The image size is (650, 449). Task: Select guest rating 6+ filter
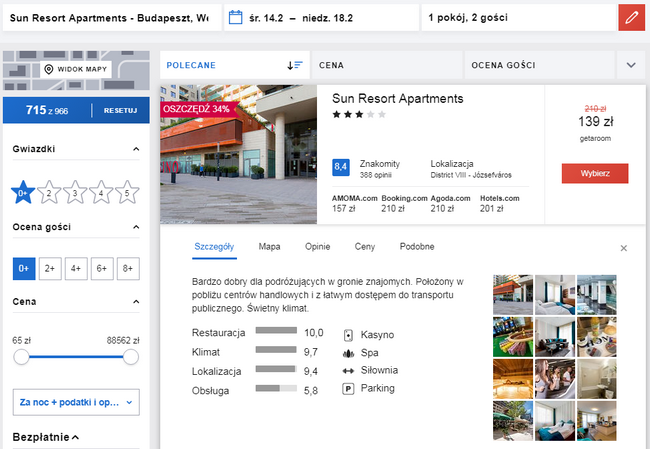point(102,269)
